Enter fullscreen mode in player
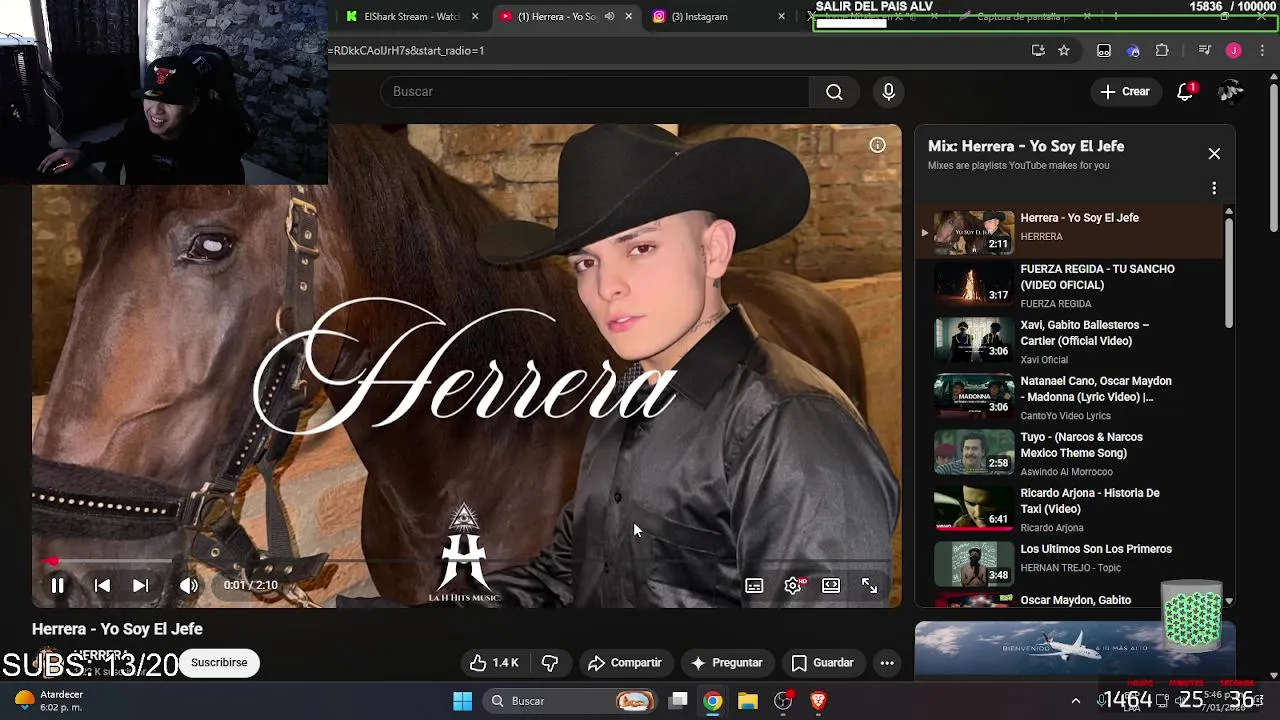 click(x=869, y=586)
